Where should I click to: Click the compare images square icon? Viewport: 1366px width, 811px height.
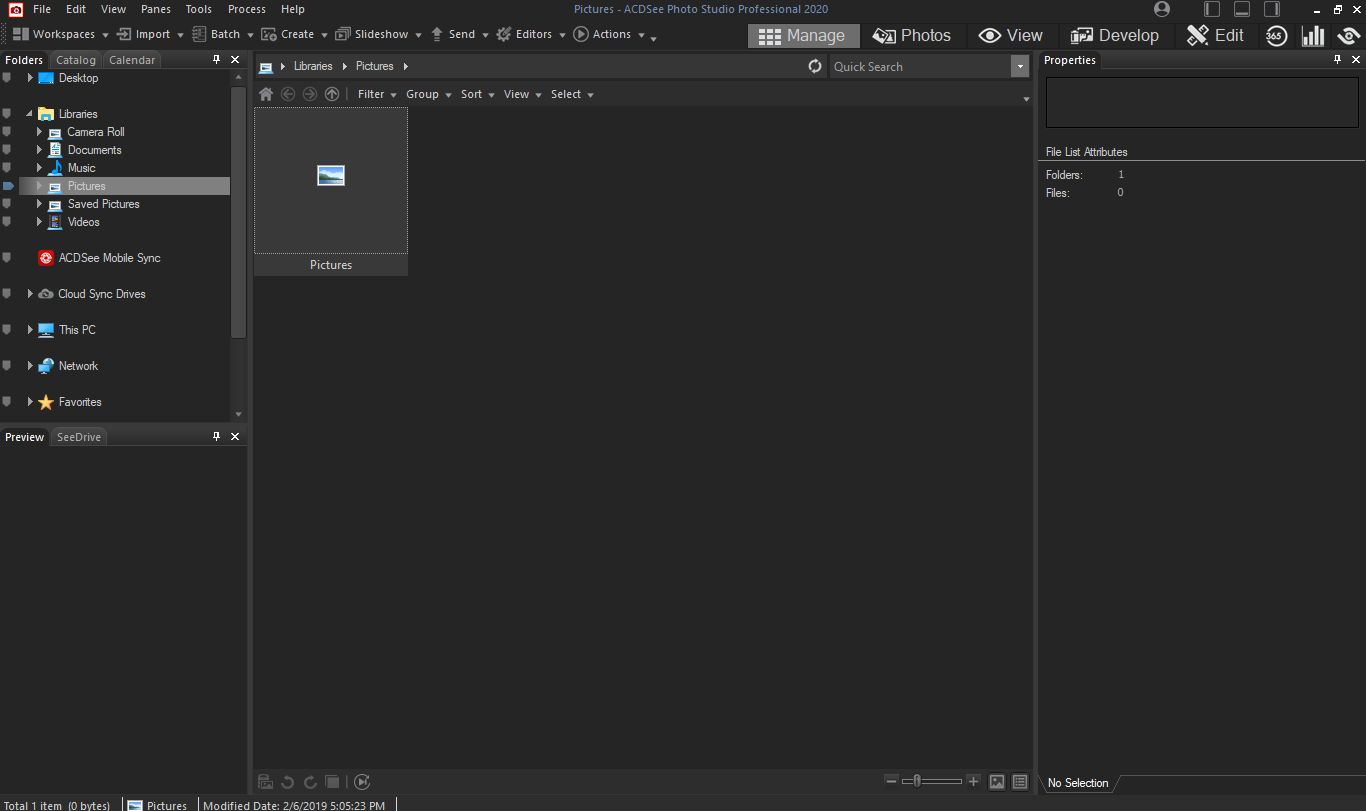coord(332,782)
